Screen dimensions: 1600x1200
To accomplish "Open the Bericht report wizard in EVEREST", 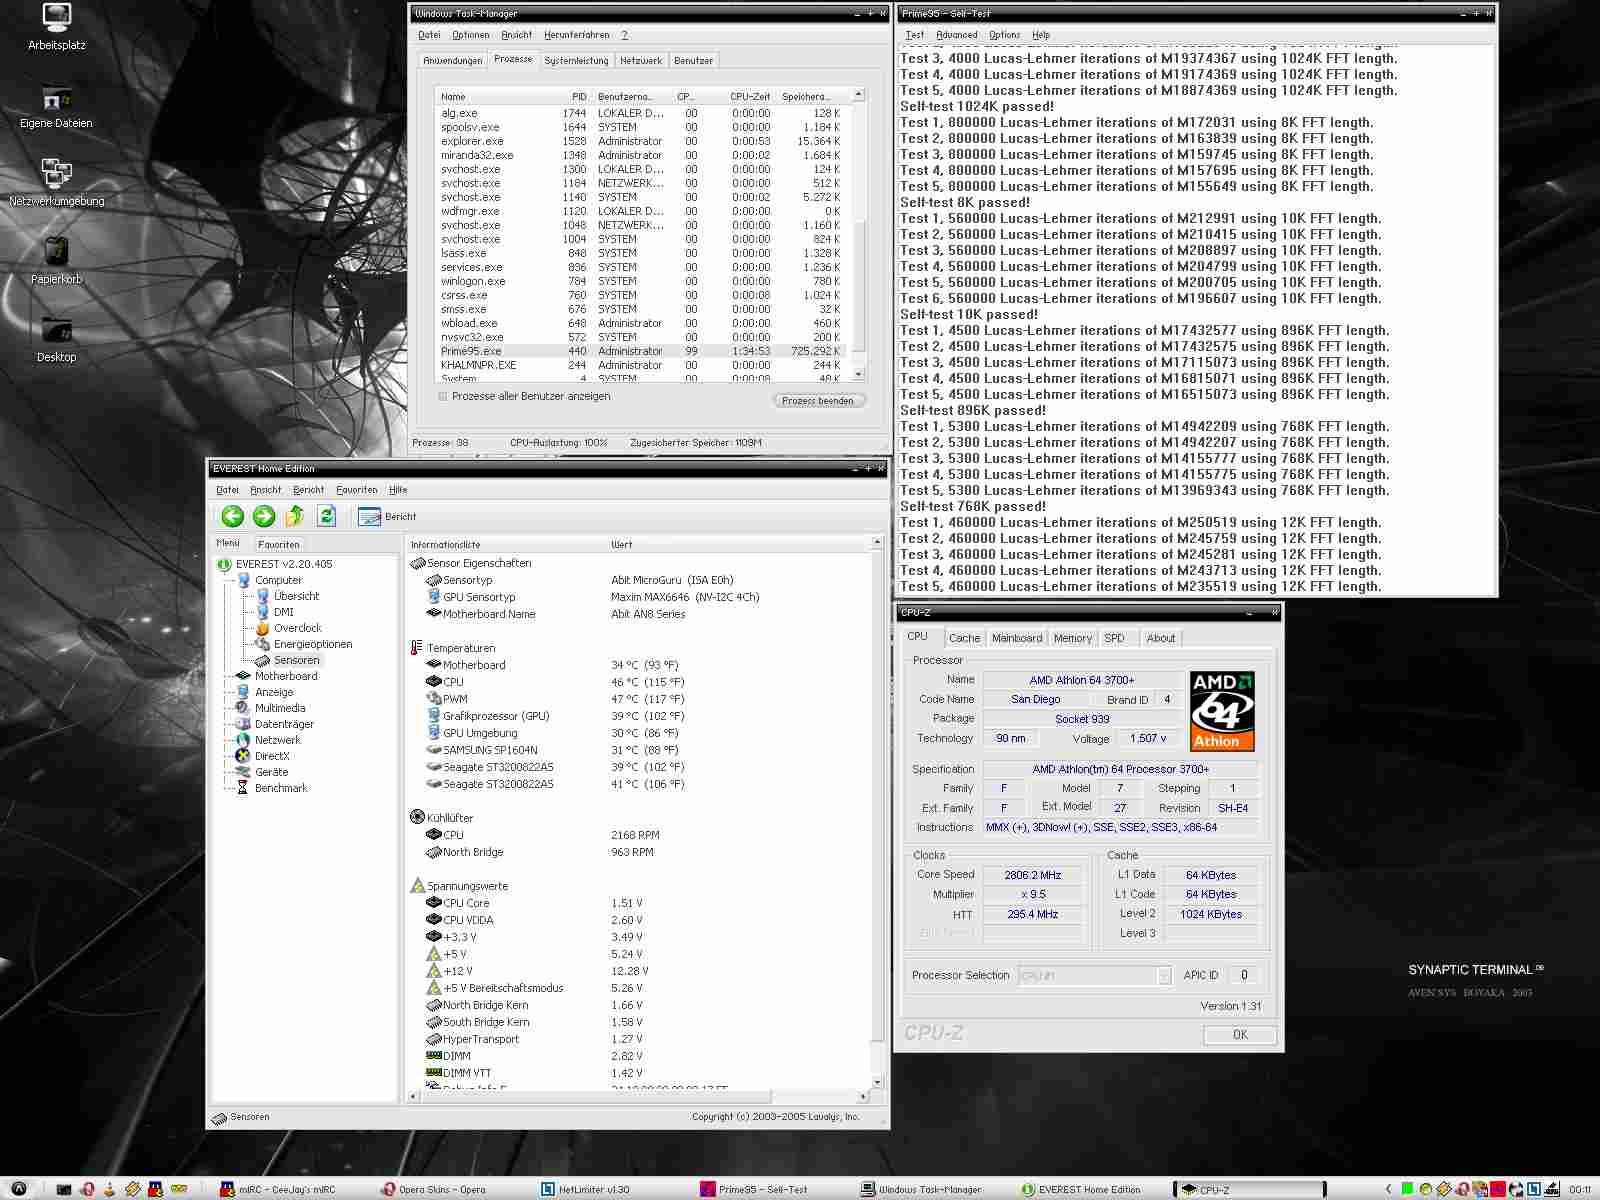I will (x=387, y=517).
